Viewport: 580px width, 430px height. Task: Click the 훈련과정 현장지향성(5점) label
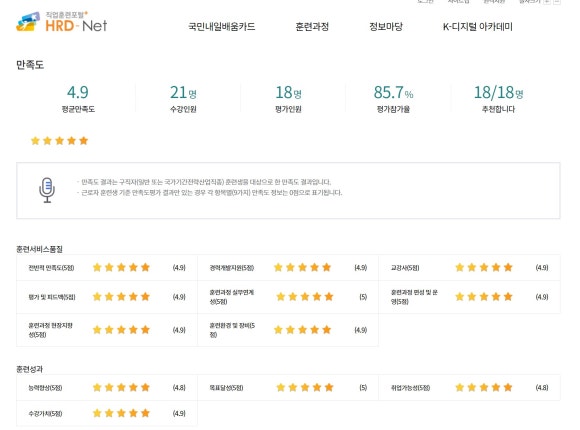(x=50, y=330)
